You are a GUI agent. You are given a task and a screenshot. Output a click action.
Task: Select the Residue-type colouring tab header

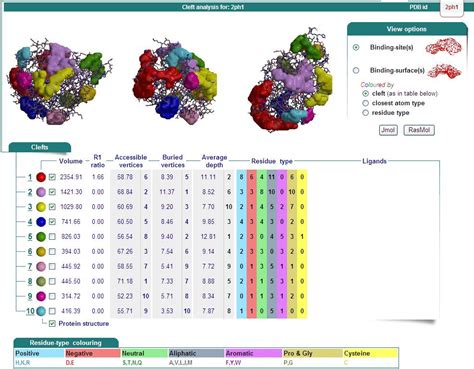(x=66, y=343)
